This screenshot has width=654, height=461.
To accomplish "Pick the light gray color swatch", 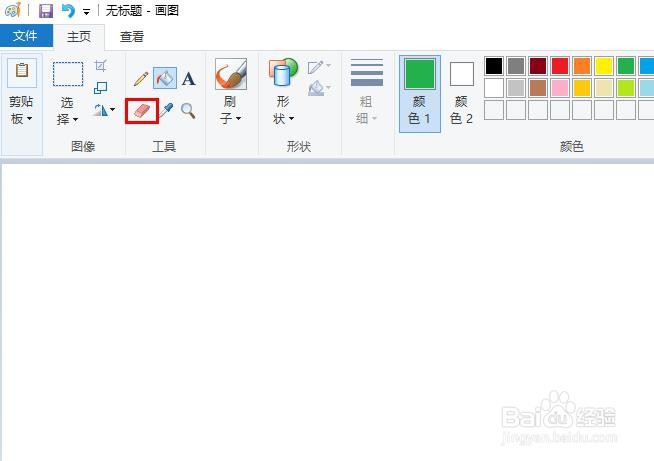I will [516, 88].
